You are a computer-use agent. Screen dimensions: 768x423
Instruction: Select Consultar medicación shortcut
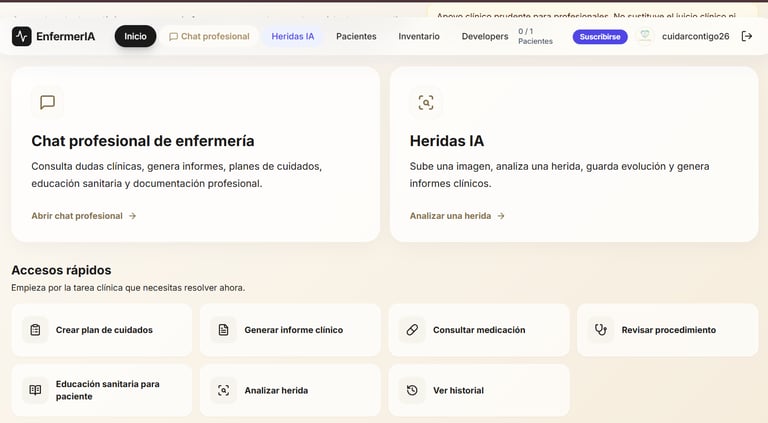(479, 330)
